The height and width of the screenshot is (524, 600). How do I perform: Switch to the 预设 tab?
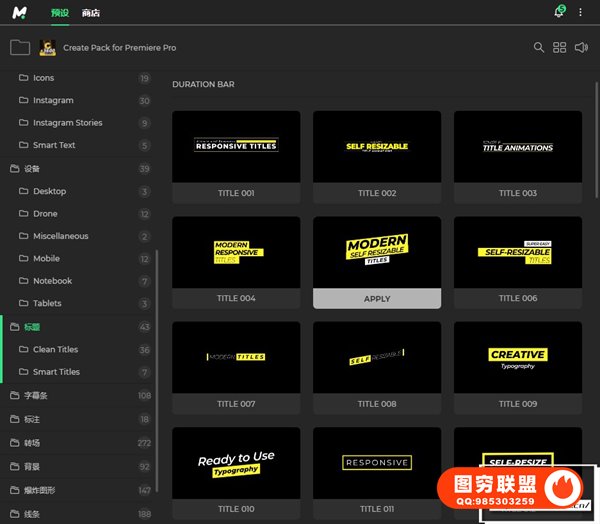62,13
